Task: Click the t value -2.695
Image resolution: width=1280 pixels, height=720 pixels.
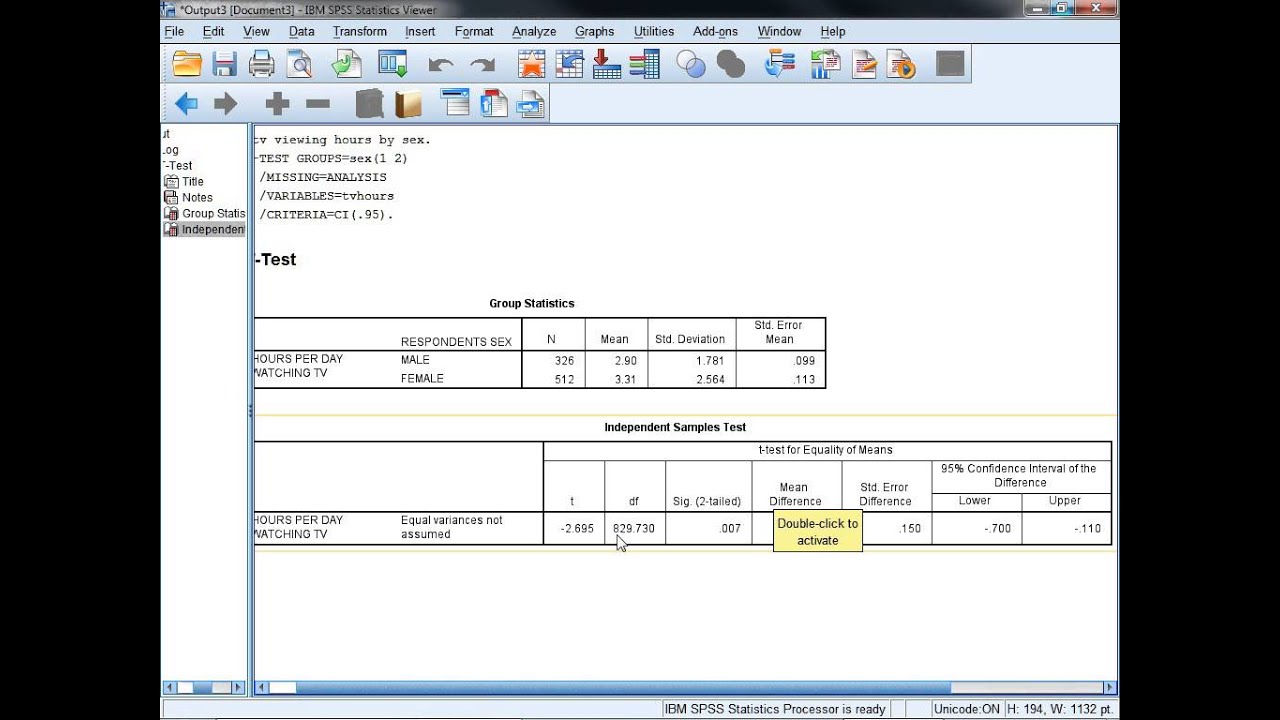Action: point(578,528)
